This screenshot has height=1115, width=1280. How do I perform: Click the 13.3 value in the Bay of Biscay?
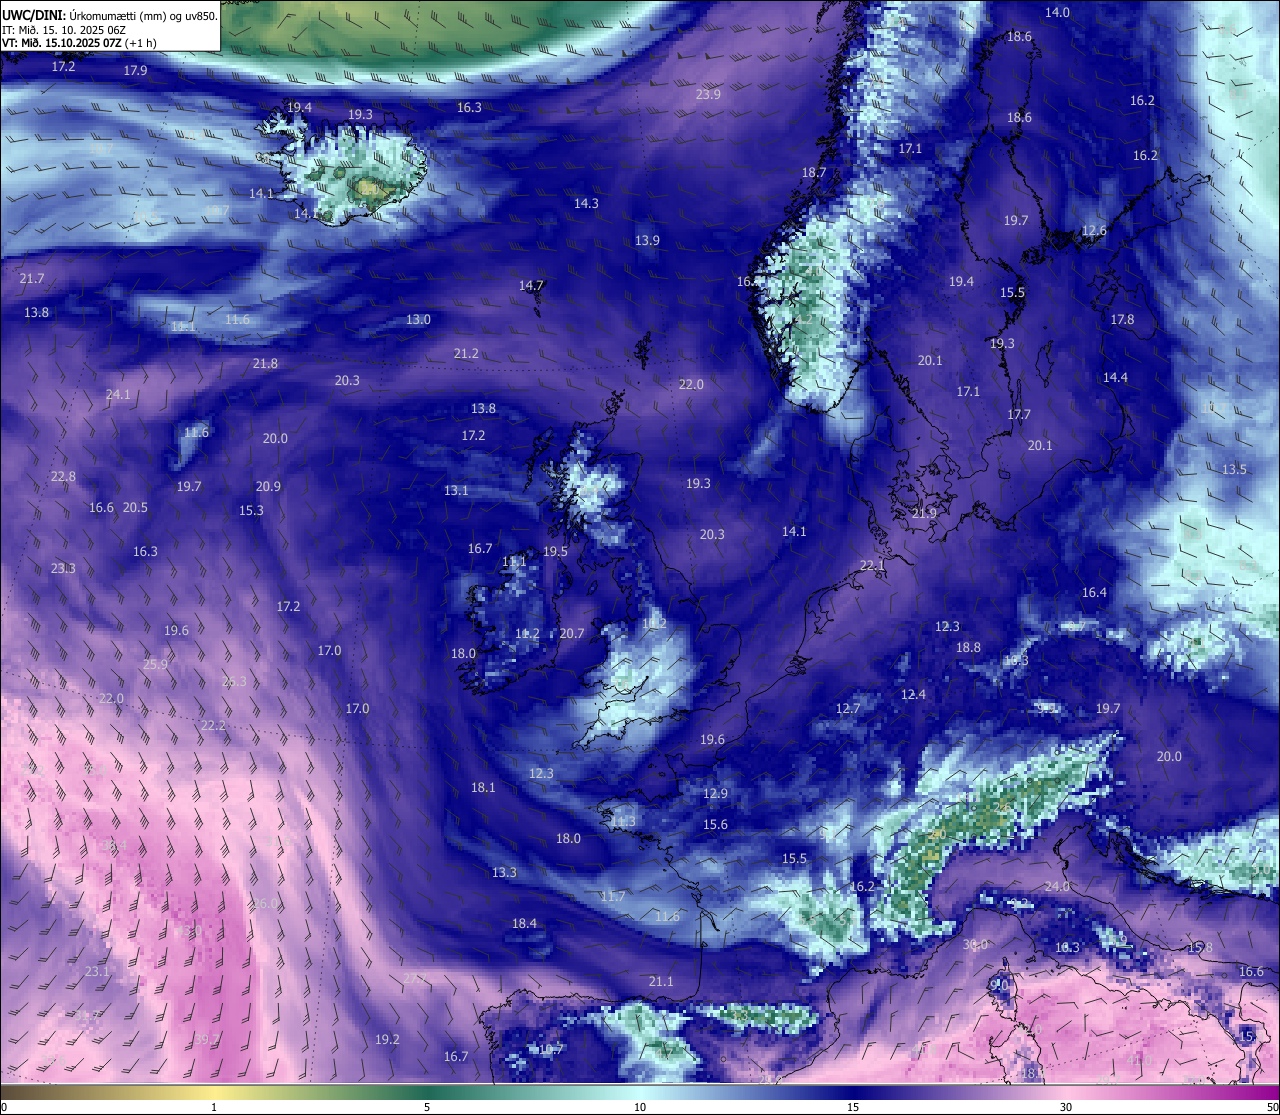[x=504, y=872]
